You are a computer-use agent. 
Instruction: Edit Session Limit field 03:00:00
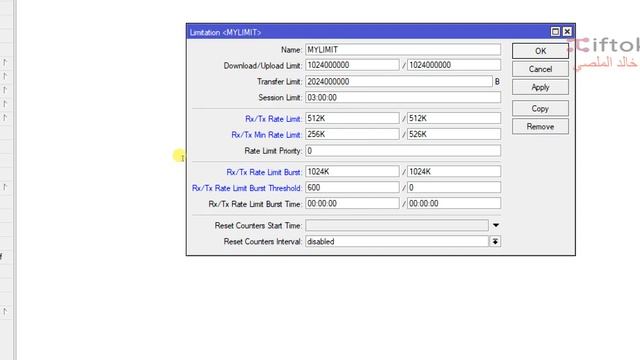(x=403, y=98)
